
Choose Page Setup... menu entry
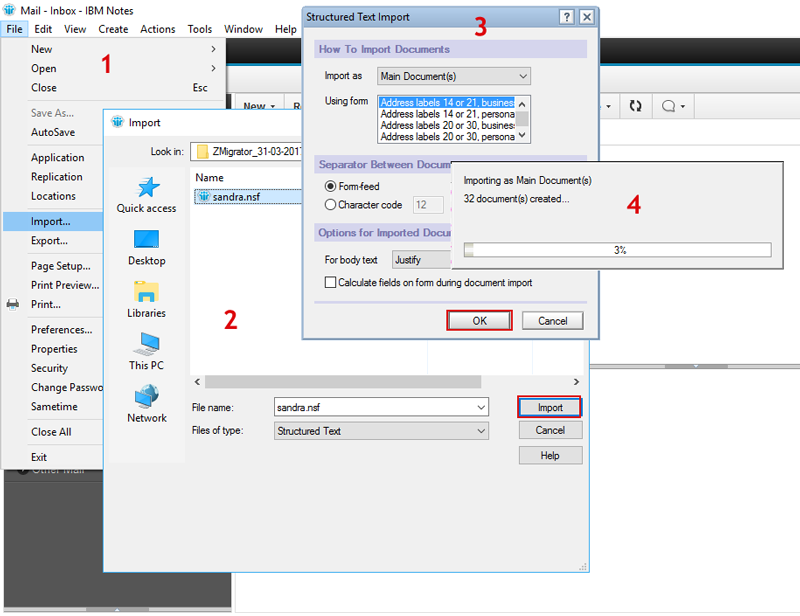pyautogui.click(x=53, y=266)
